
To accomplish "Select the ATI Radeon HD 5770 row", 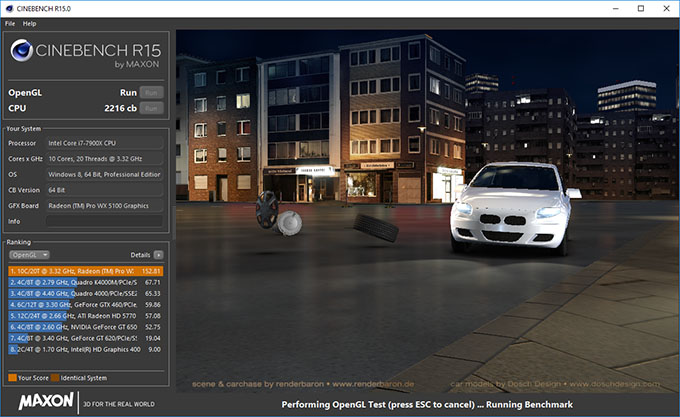I will click(x=85, y=315).
